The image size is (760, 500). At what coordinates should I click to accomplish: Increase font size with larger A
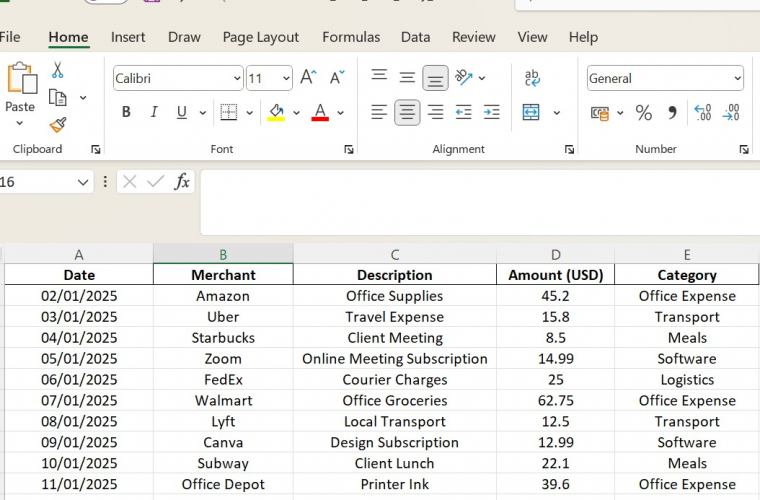coord(308,78)
